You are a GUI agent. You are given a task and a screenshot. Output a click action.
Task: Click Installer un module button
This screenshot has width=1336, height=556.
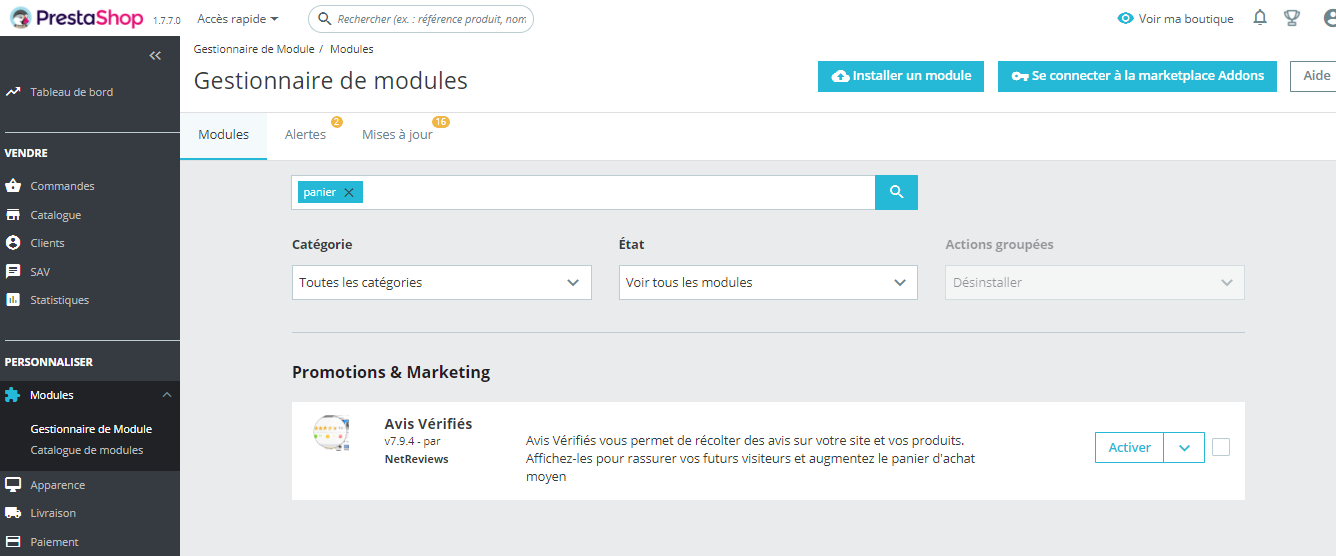tap(901, 76)
